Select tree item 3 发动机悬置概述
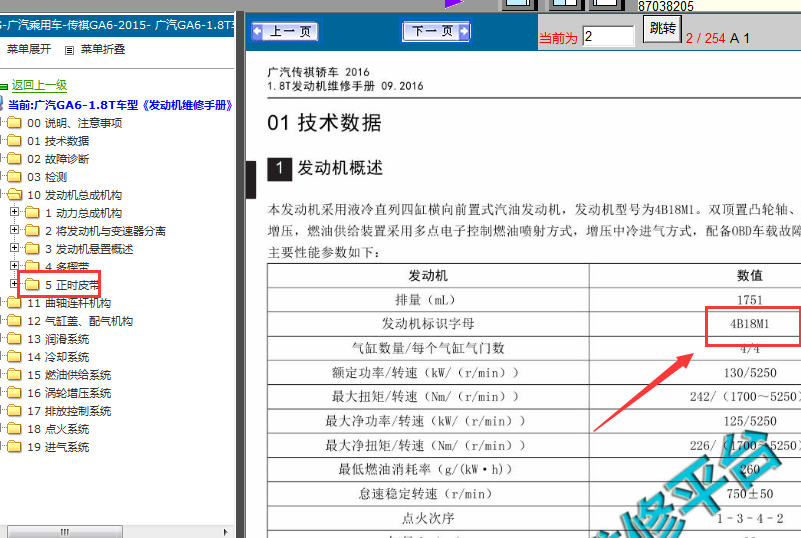Viewport: 801px width, 538px height. pyautogui.click(x=89, y=249)
